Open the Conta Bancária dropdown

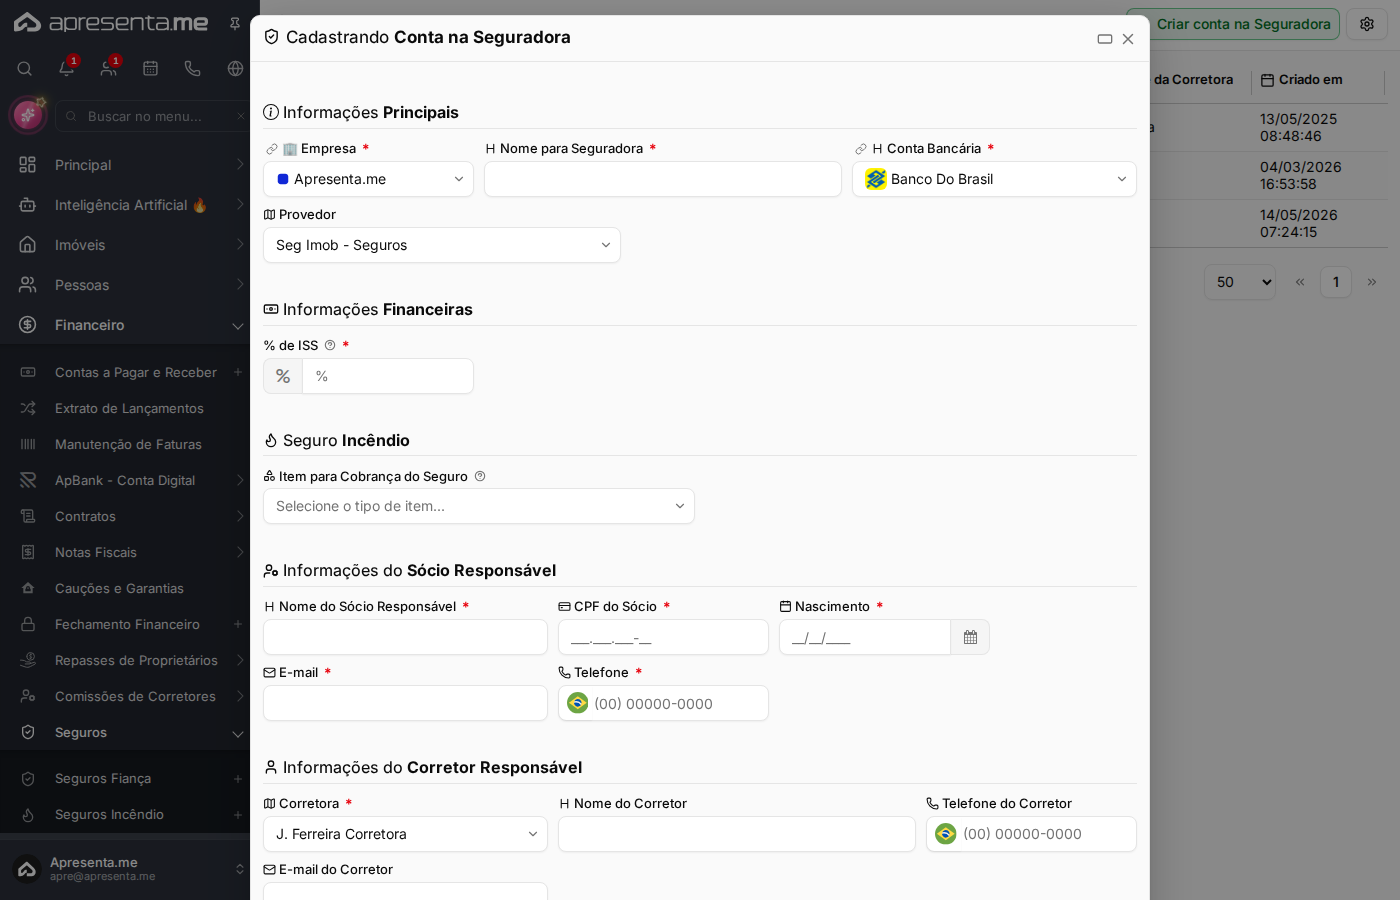tap(994, 179)
